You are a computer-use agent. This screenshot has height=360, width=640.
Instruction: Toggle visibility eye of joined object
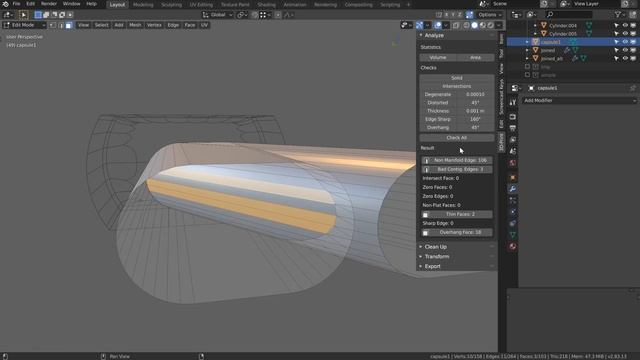[625, 50]
